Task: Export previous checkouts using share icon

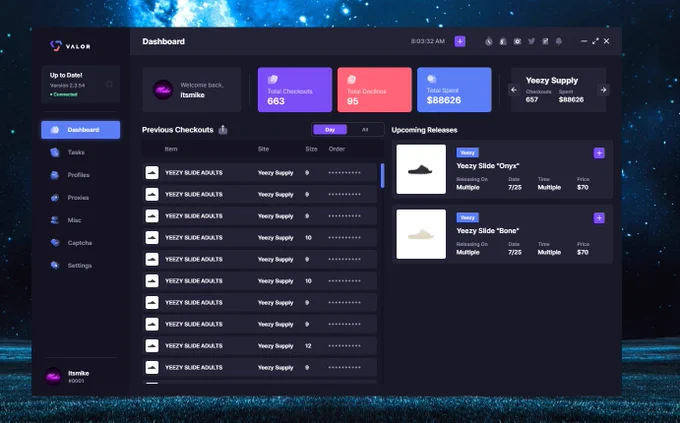Action: [223, 130]
